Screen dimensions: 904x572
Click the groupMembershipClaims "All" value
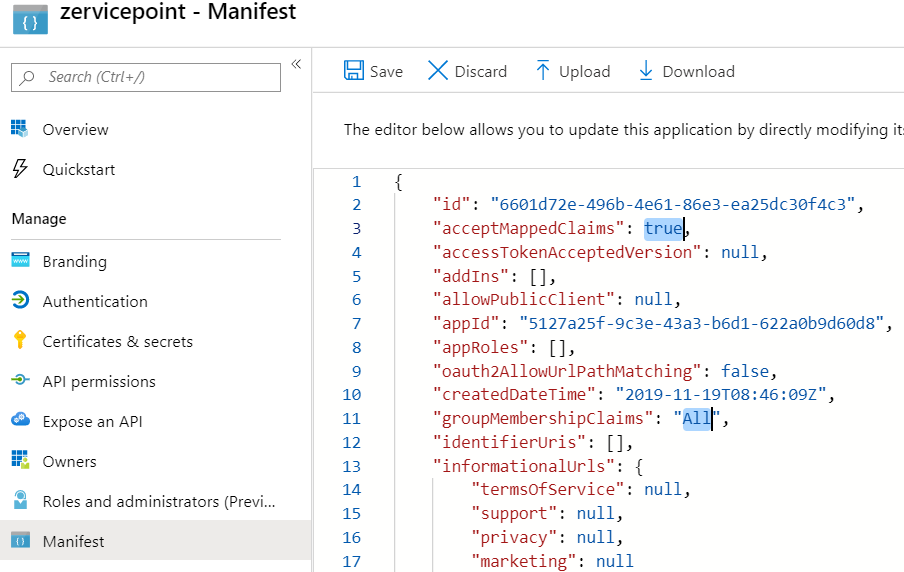(696, 419)
